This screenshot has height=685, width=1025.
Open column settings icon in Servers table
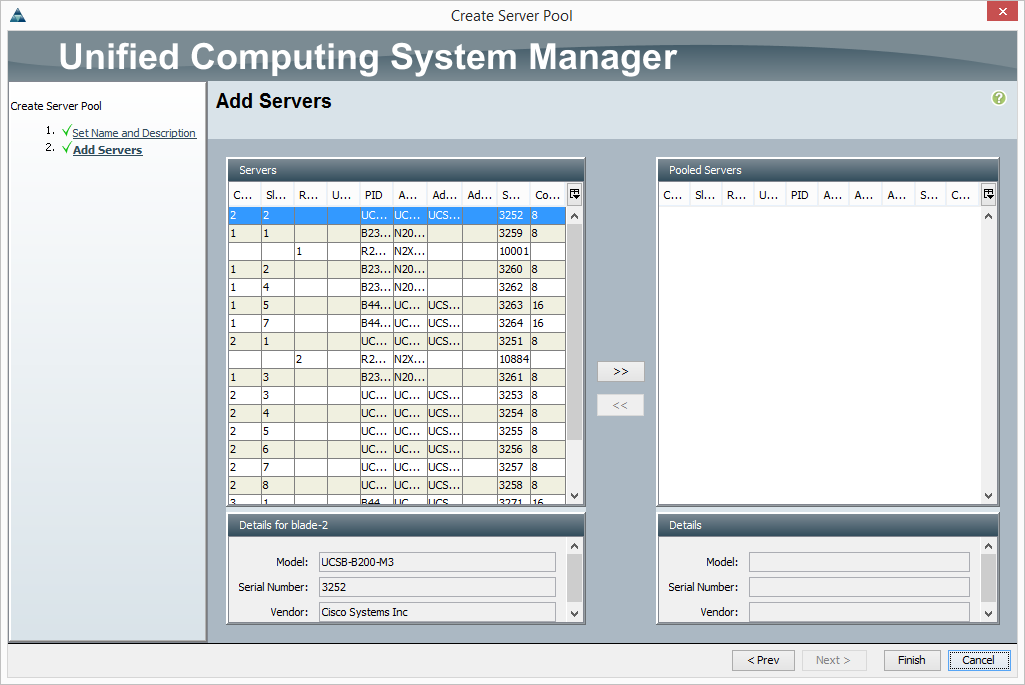point(575,194)
